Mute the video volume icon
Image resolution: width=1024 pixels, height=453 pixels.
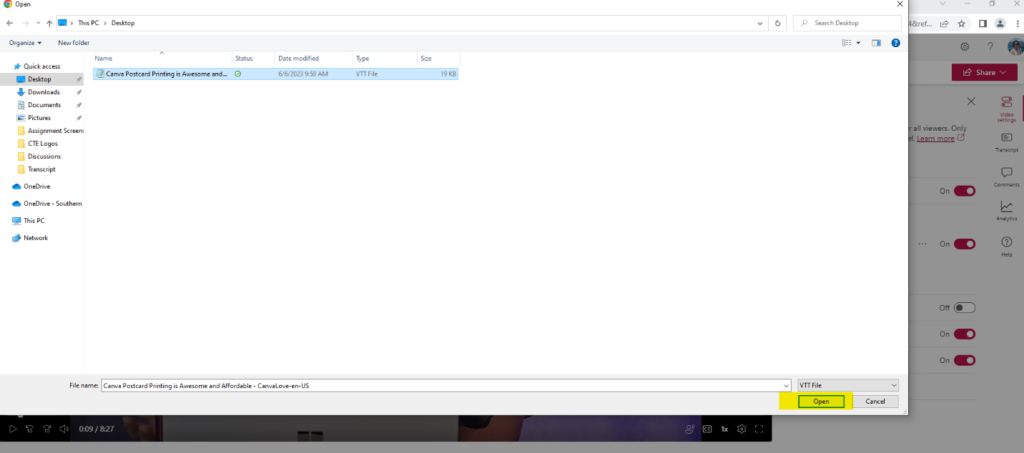[x=64, y=429]
